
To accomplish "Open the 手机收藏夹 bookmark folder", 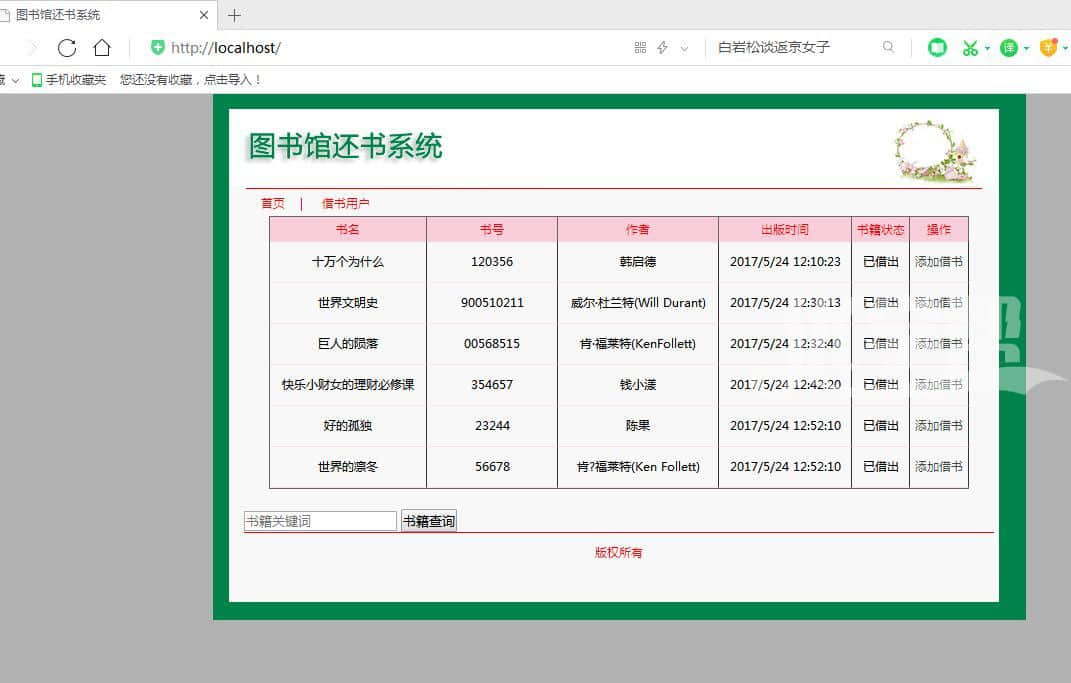I will pos(69,80).
